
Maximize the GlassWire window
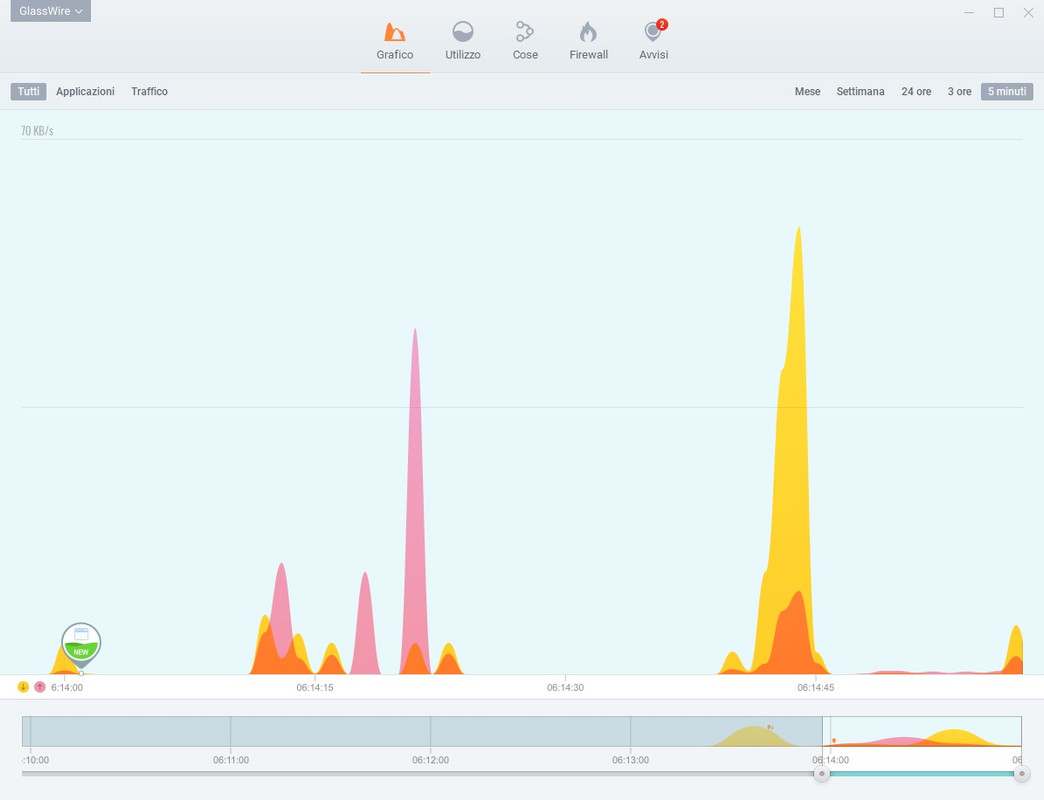[999, 12]
